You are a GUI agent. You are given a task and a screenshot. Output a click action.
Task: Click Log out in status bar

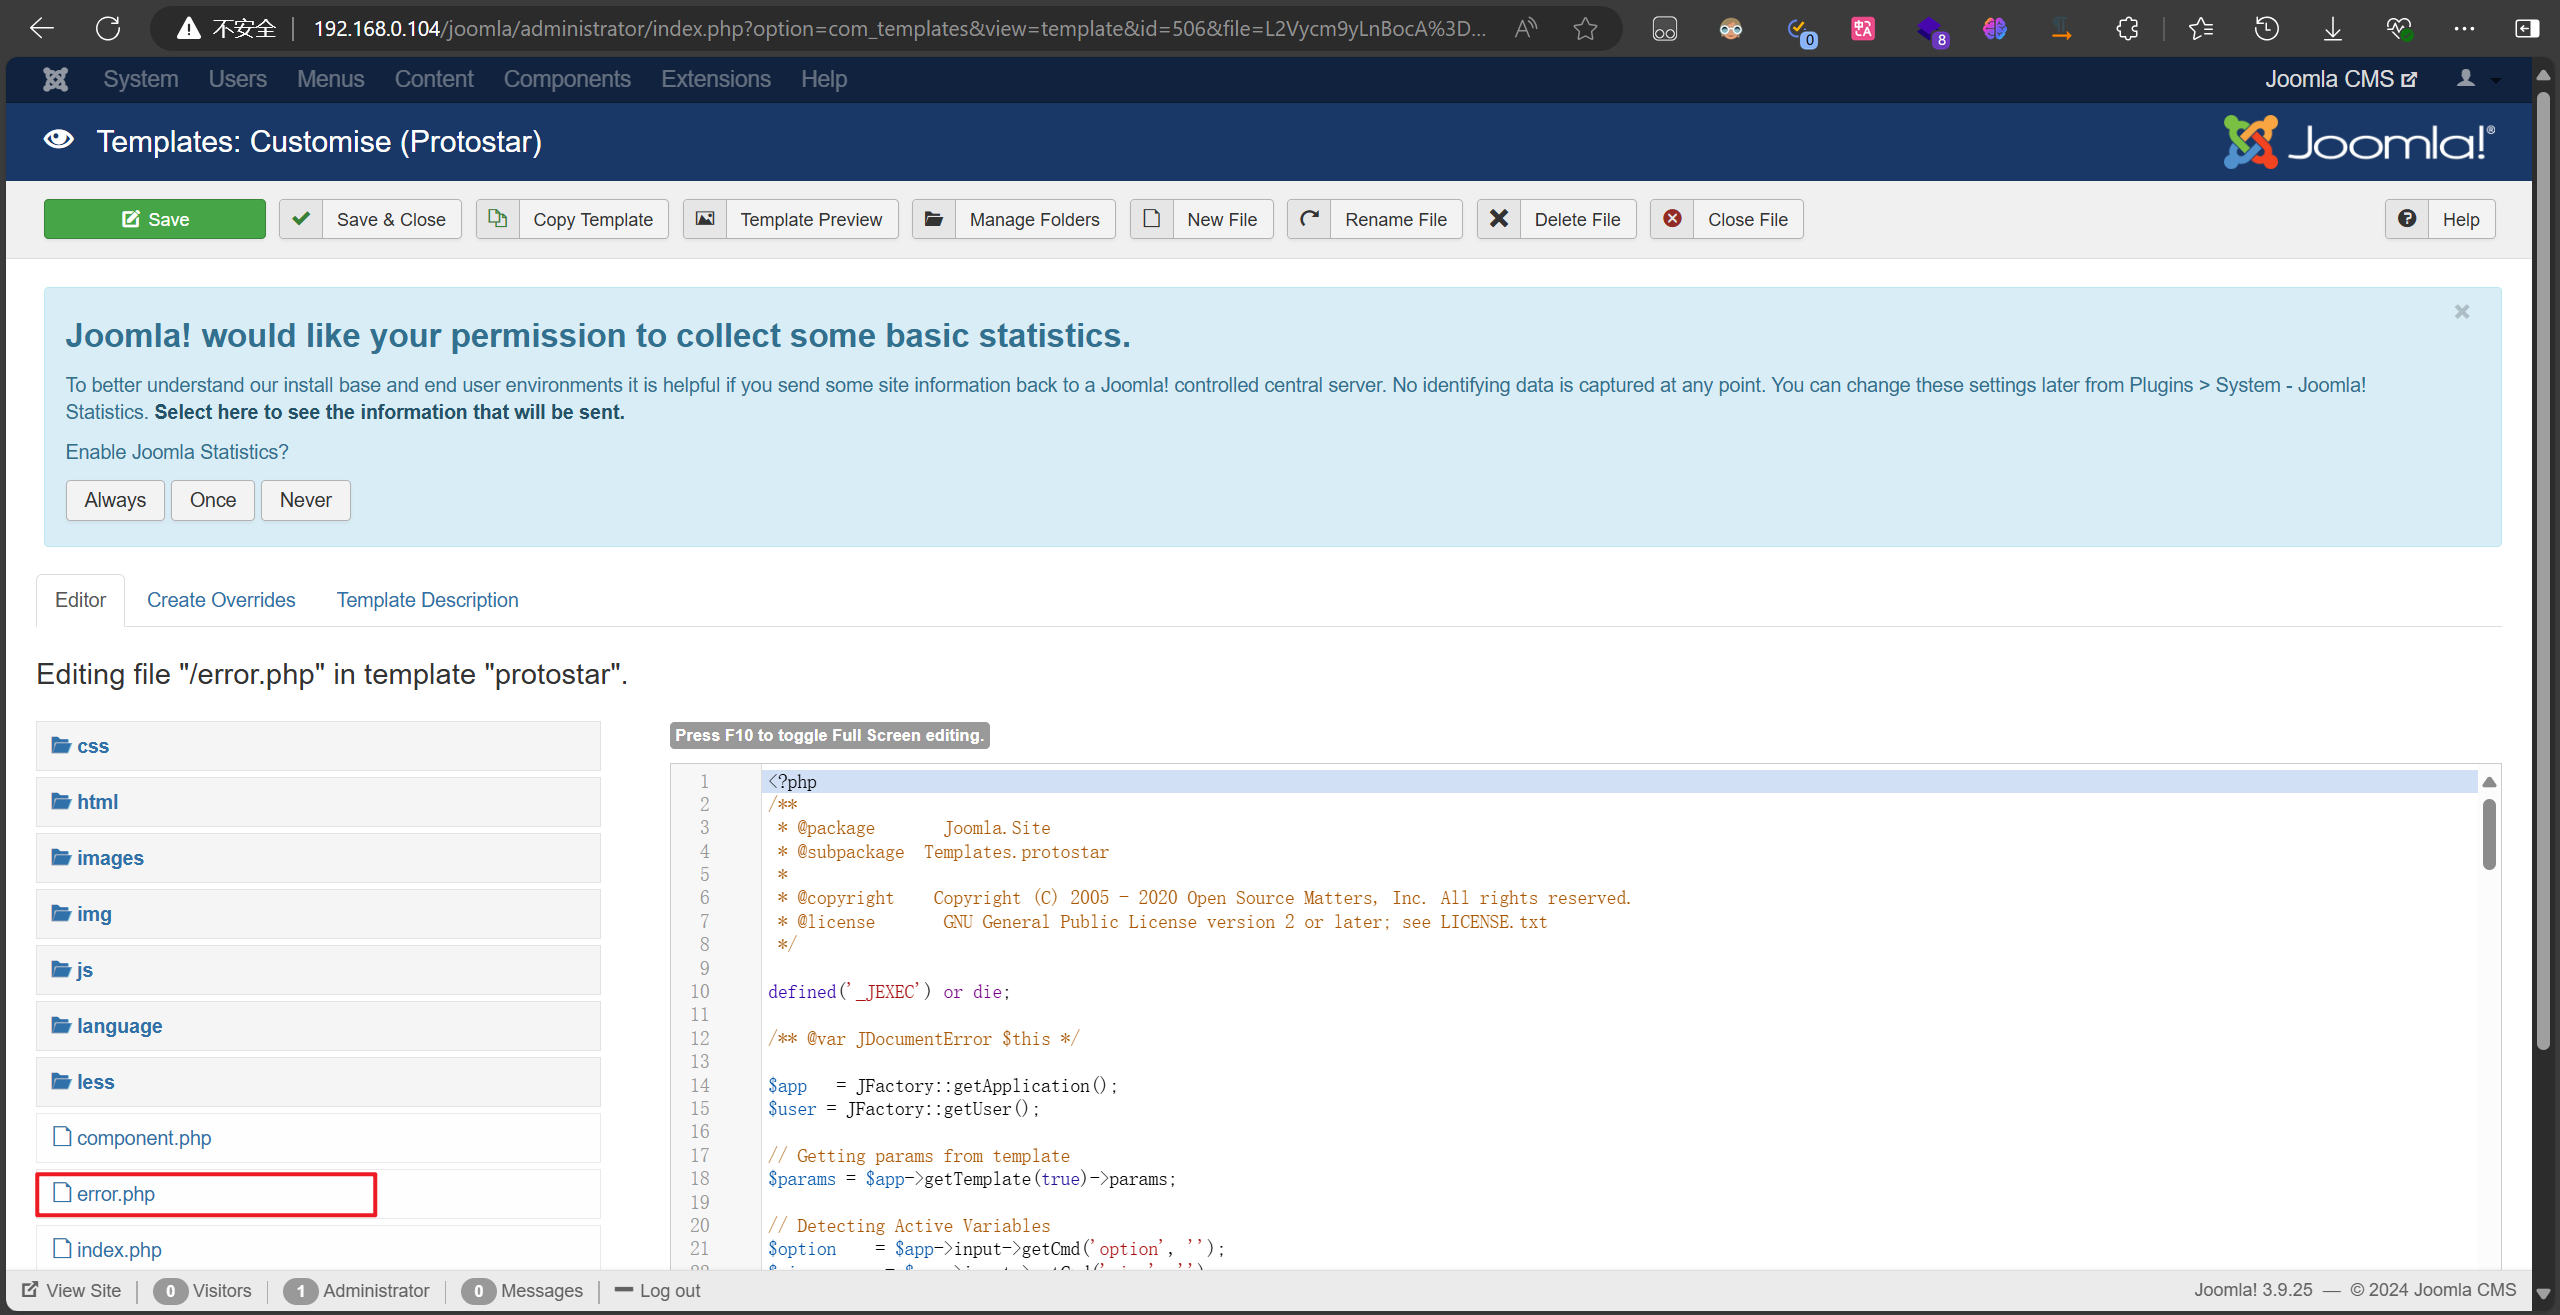658,1290
